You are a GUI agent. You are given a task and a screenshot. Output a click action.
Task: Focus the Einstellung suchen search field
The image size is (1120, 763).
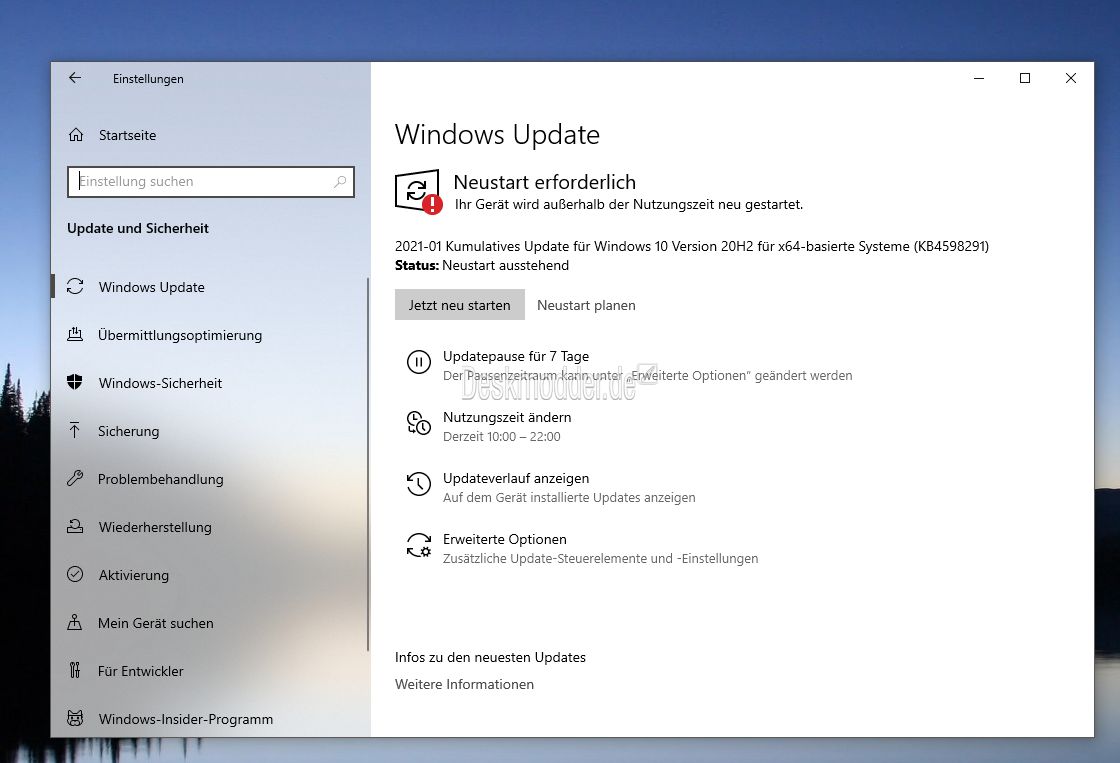(x=211, y=181)
